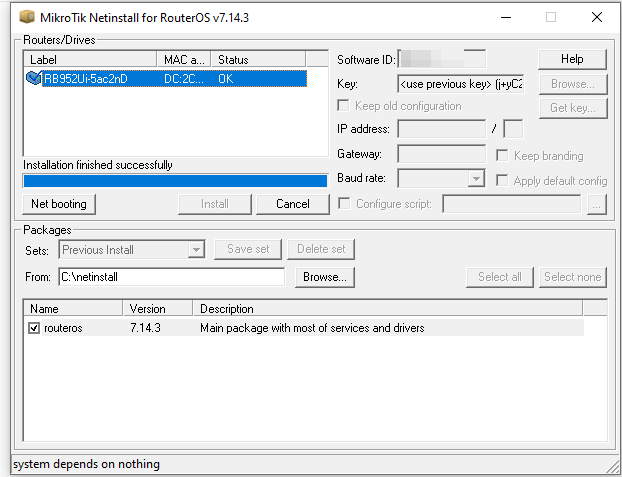Viewport: 622px width, 477px height.
Task: Click the configure script ellipsis browse button
Action: point(597,204)
